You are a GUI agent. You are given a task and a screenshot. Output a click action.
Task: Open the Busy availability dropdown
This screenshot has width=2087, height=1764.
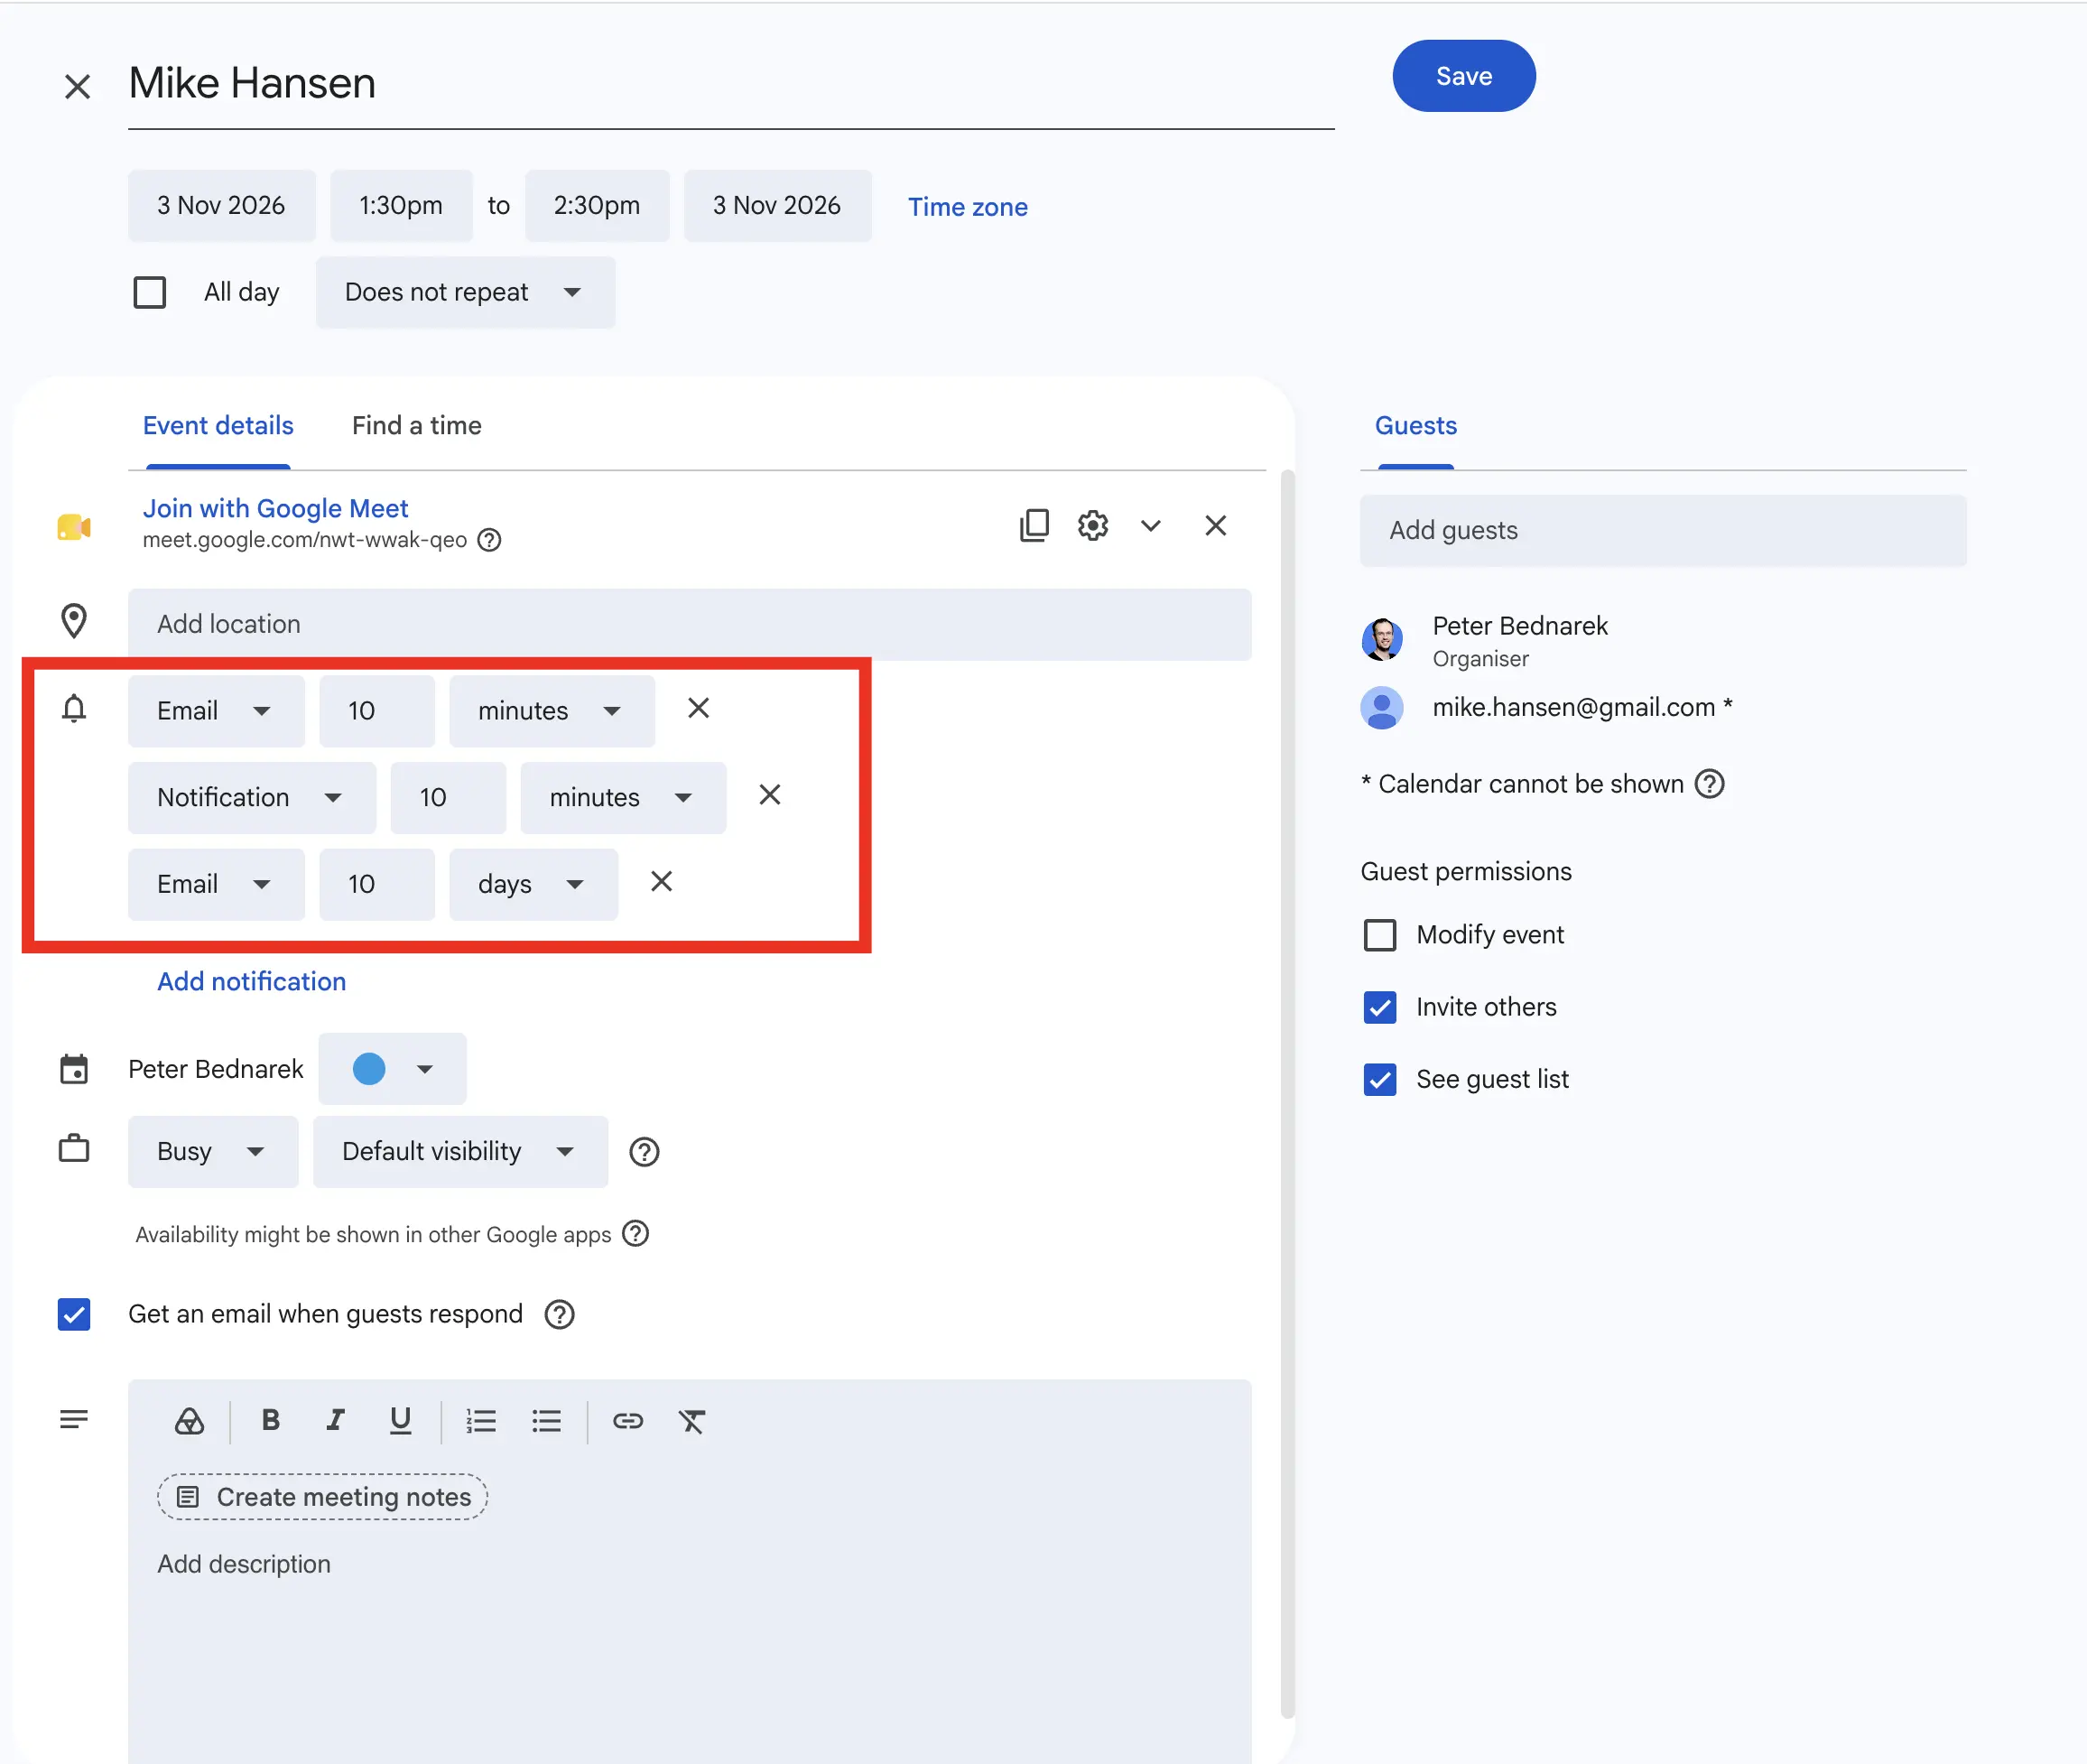click(x=213, y=1152)
